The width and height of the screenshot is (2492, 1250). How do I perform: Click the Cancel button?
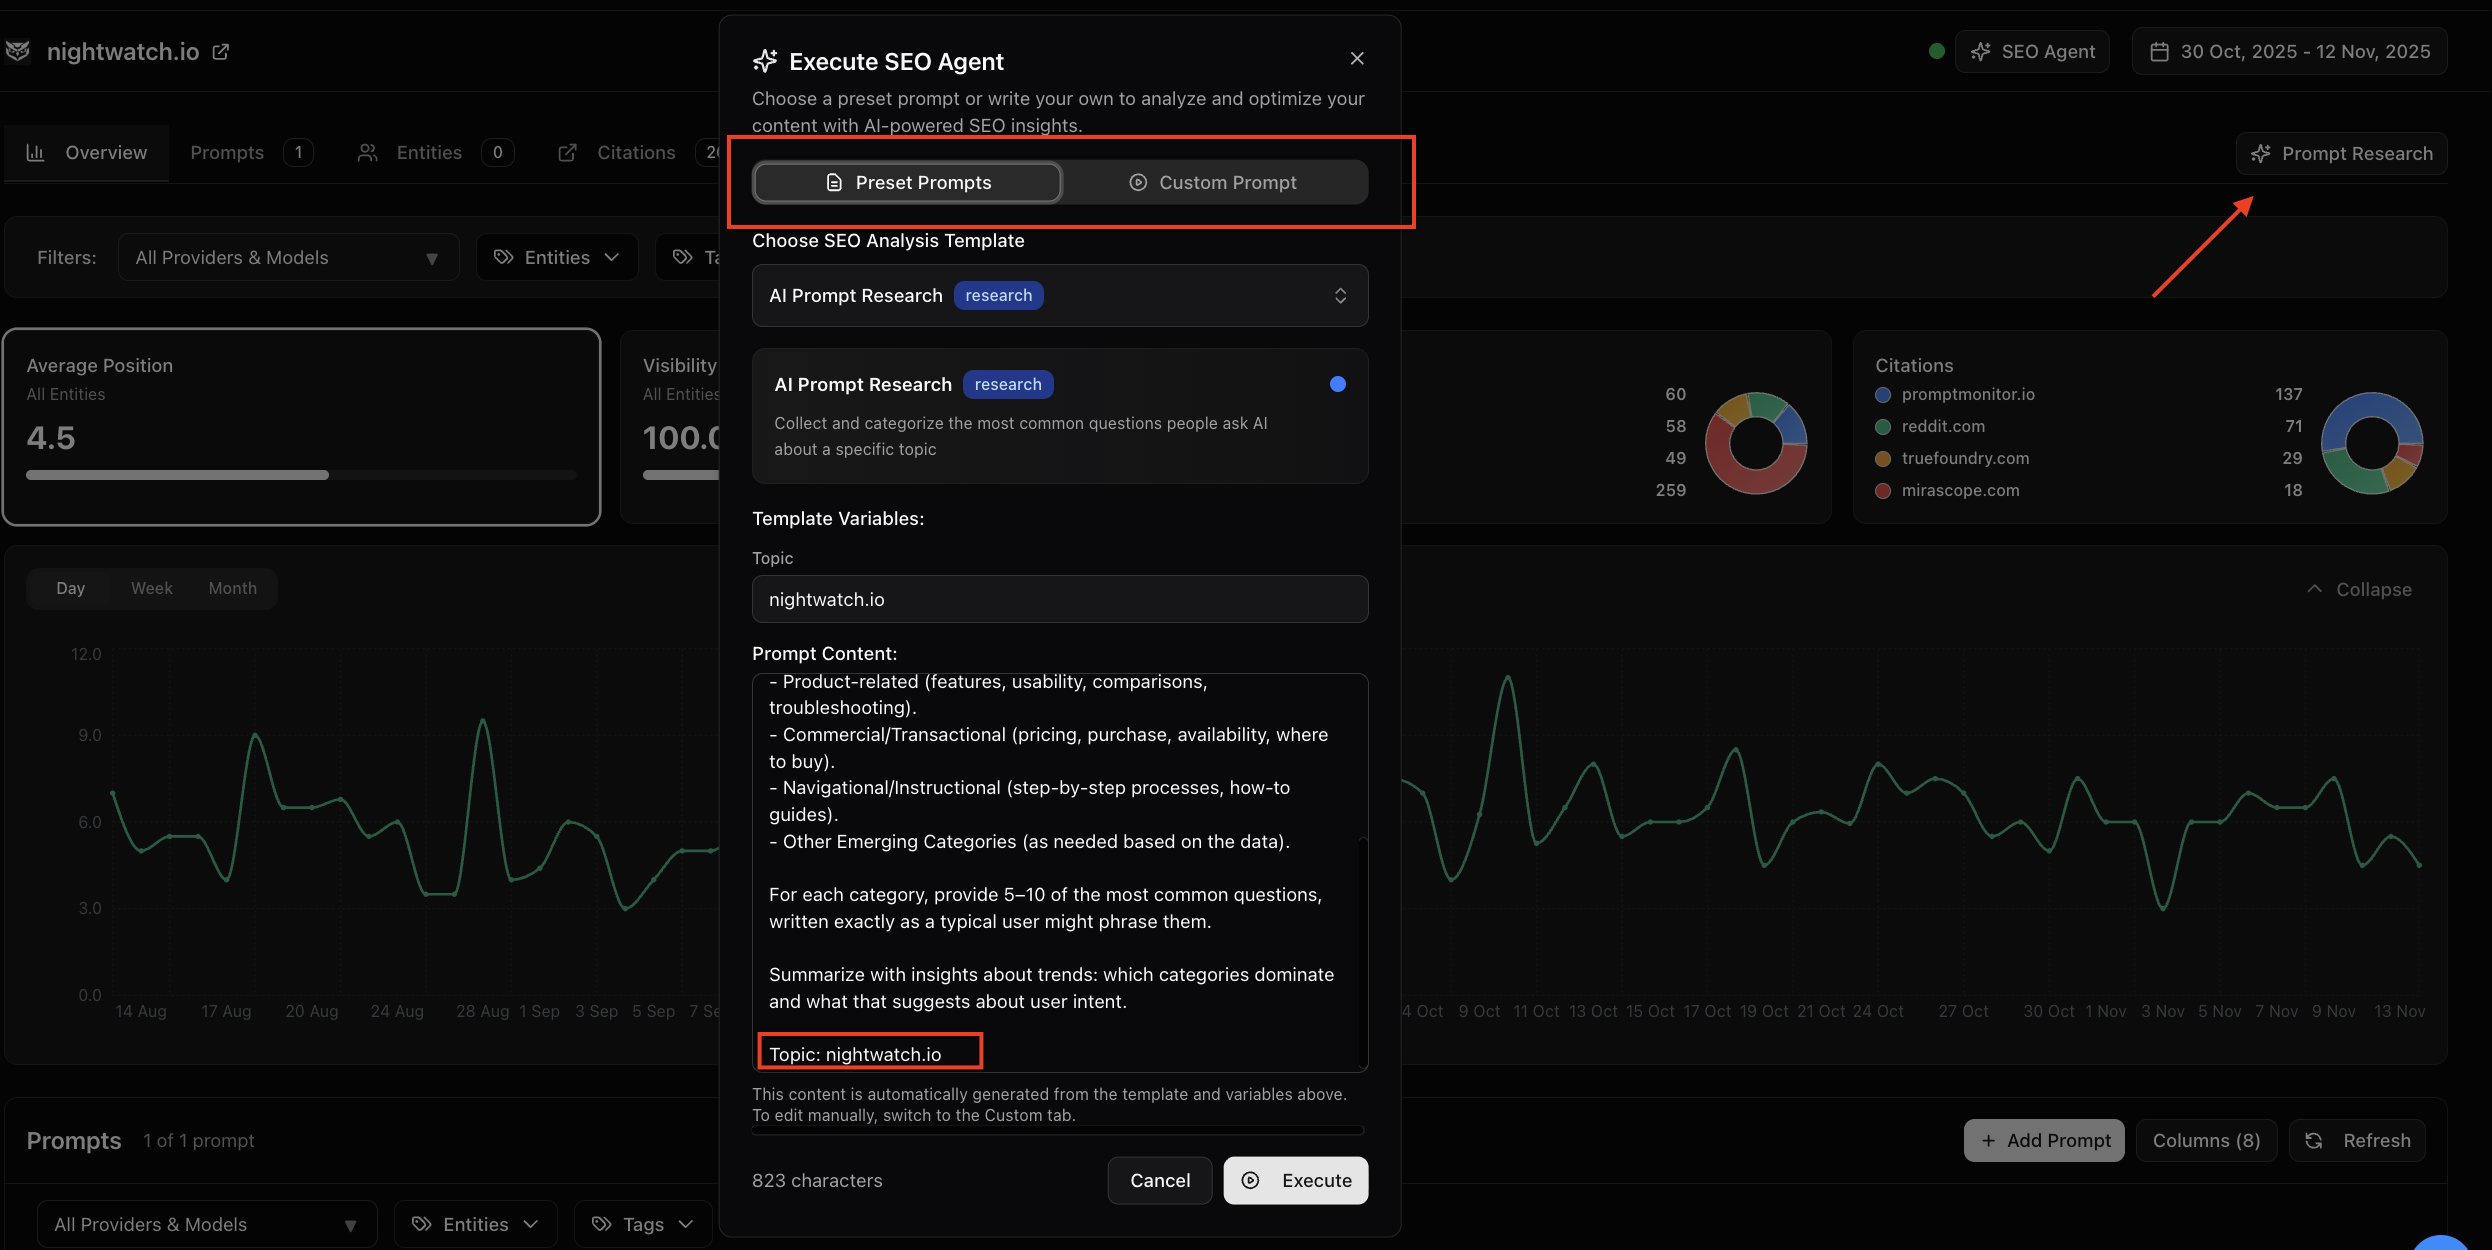coord(1159,1181)
